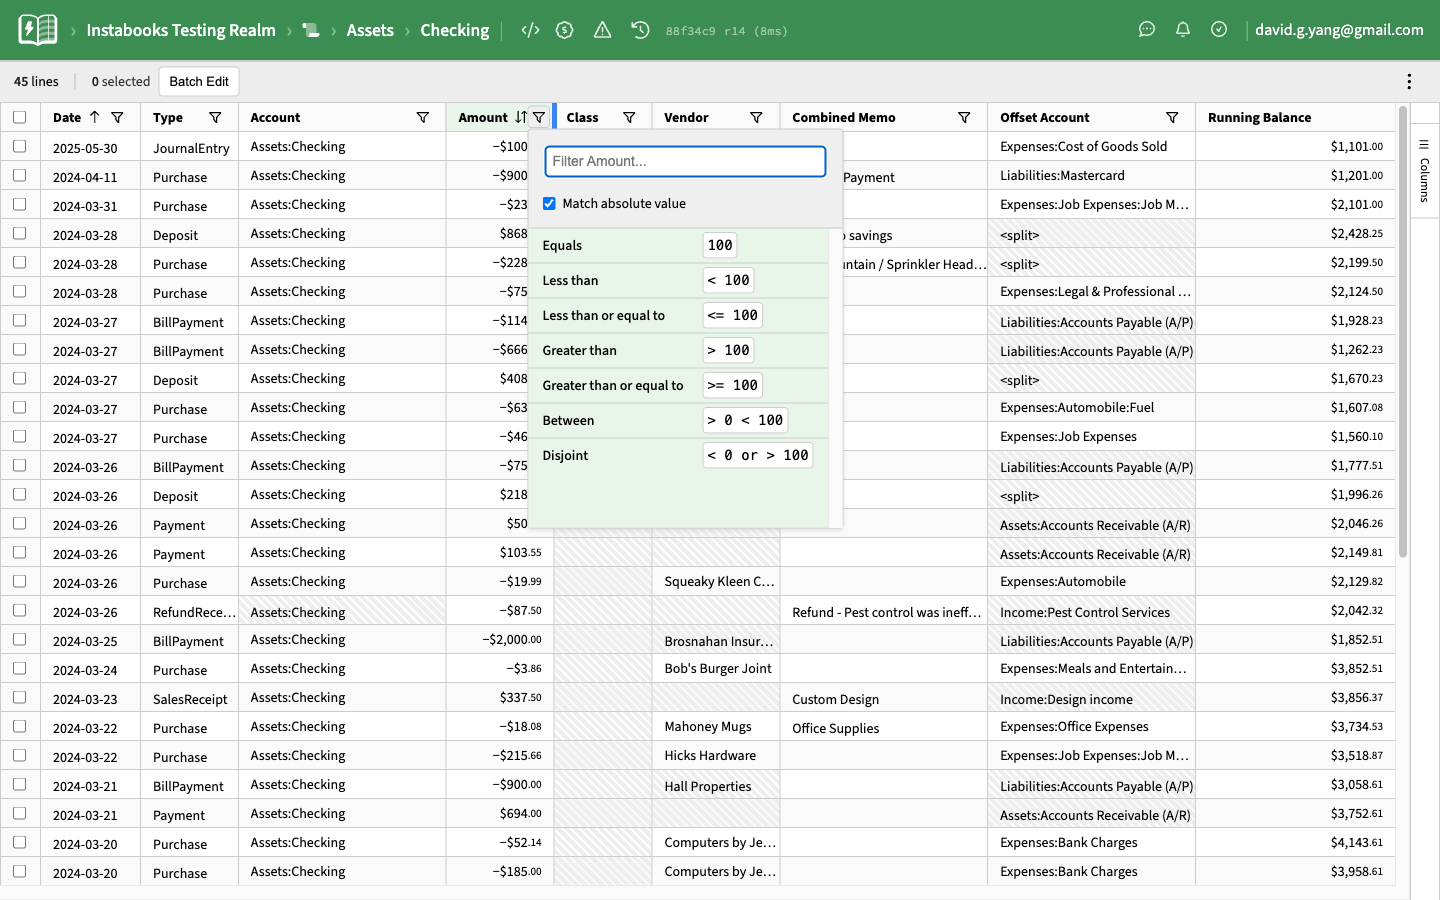Viewport: 1440px width, 900px height.
Task: Go to the Checking breadcrumb
Action: [455, 30]
